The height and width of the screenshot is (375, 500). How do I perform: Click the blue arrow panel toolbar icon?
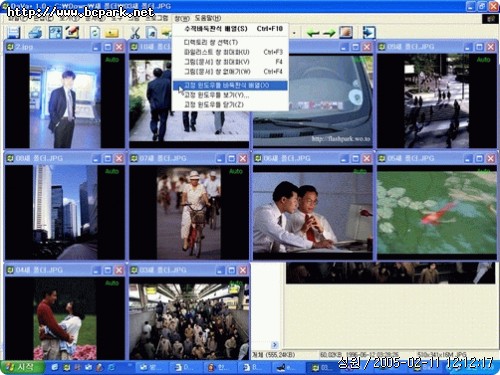coord(369,32)
